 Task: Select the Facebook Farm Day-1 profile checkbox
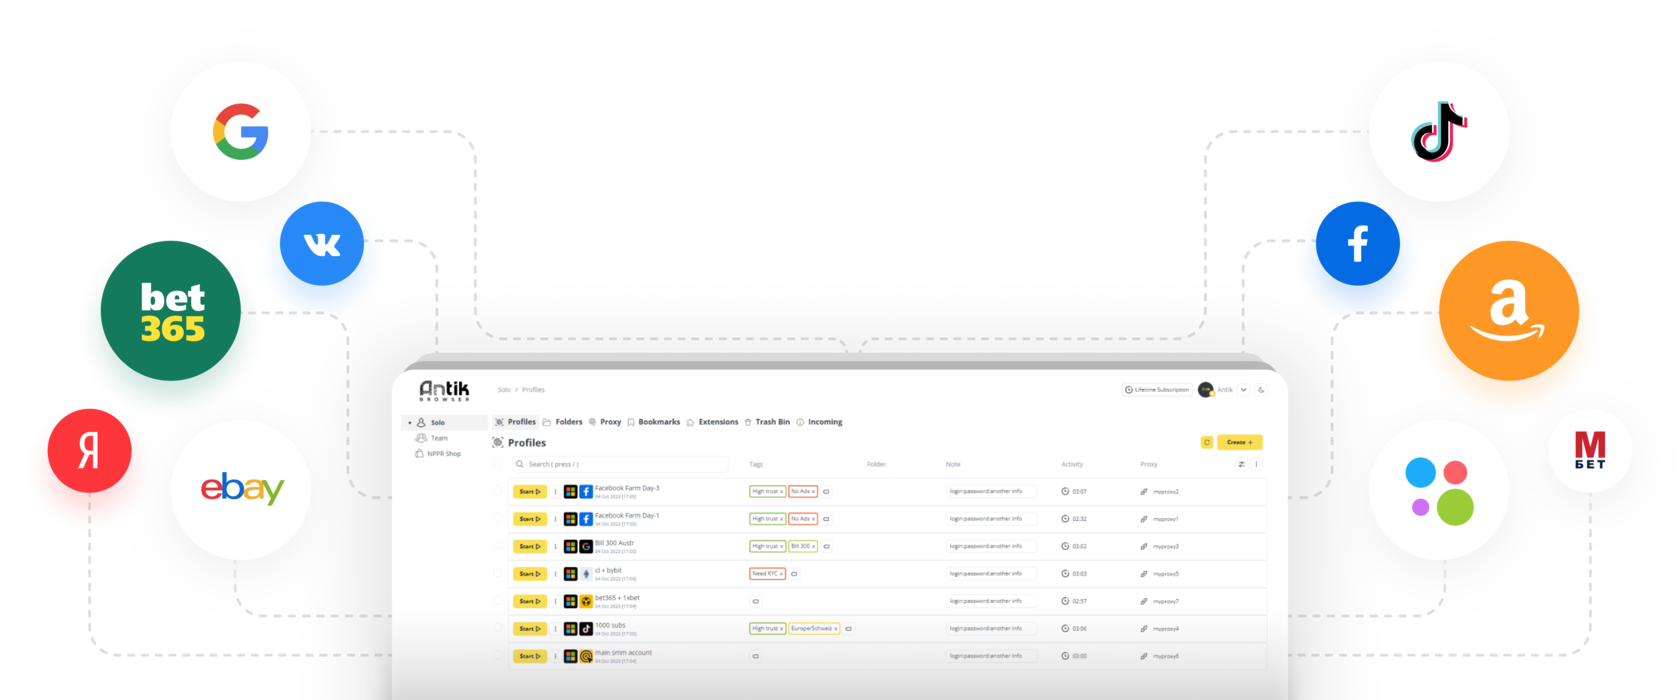(x=498, y=519)
